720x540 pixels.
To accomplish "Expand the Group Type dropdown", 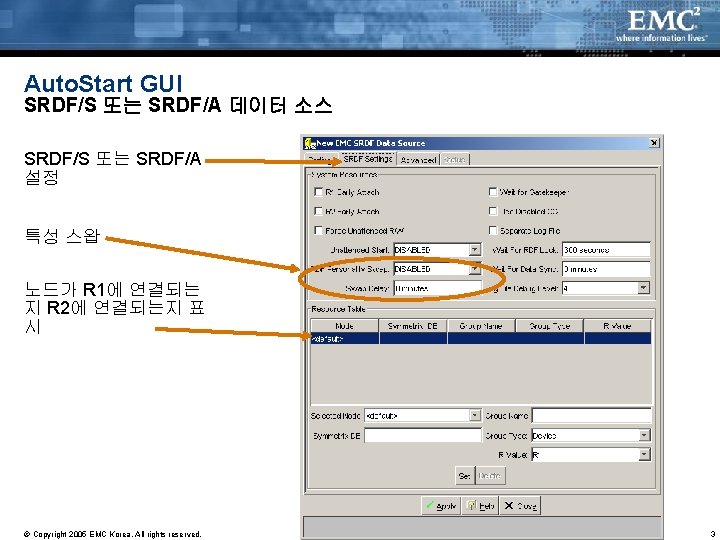I will pos(644,435).
